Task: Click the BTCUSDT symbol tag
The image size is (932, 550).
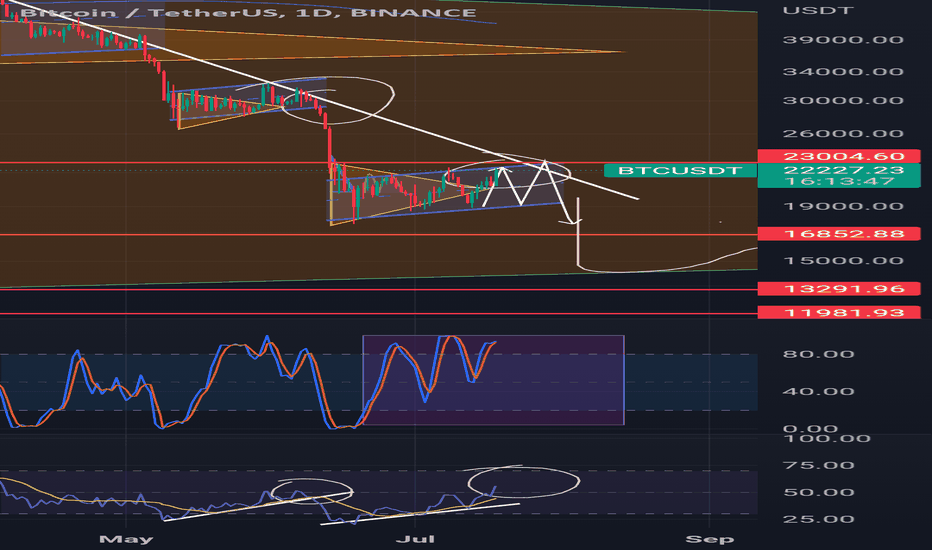Action: [x=680, y=171]
